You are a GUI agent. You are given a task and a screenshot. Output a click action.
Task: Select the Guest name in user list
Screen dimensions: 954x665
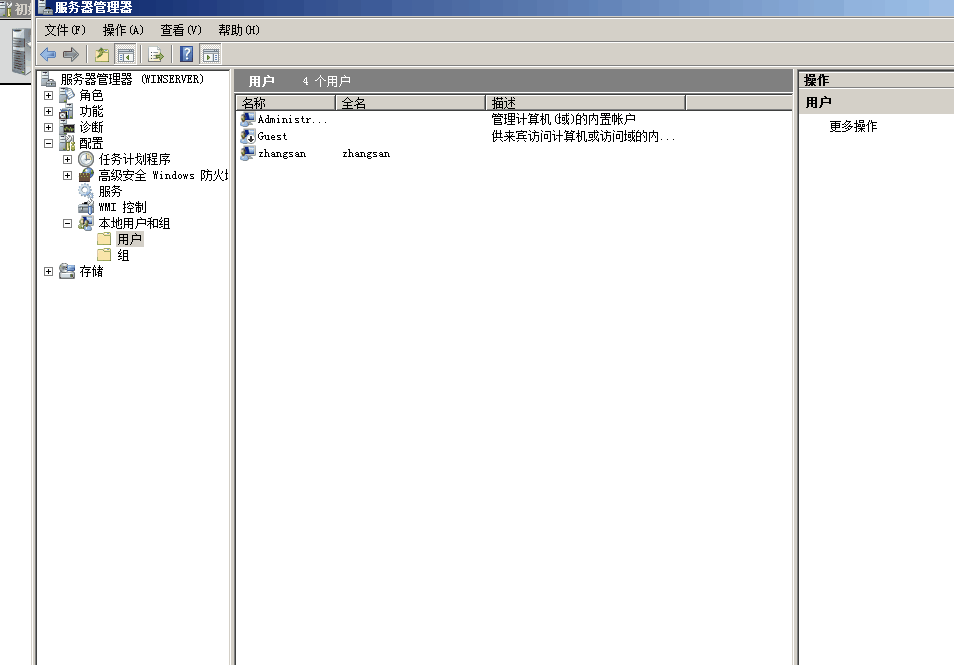point(272,136)
